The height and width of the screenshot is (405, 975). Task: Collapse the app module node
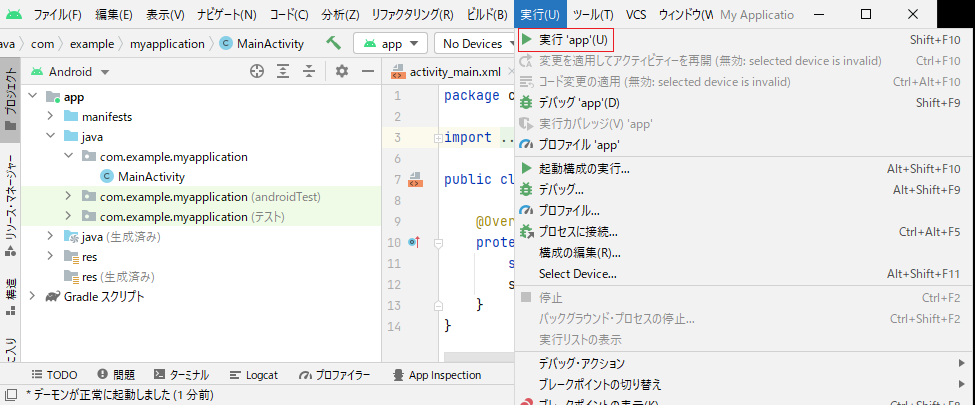click(x=33, y=97)
